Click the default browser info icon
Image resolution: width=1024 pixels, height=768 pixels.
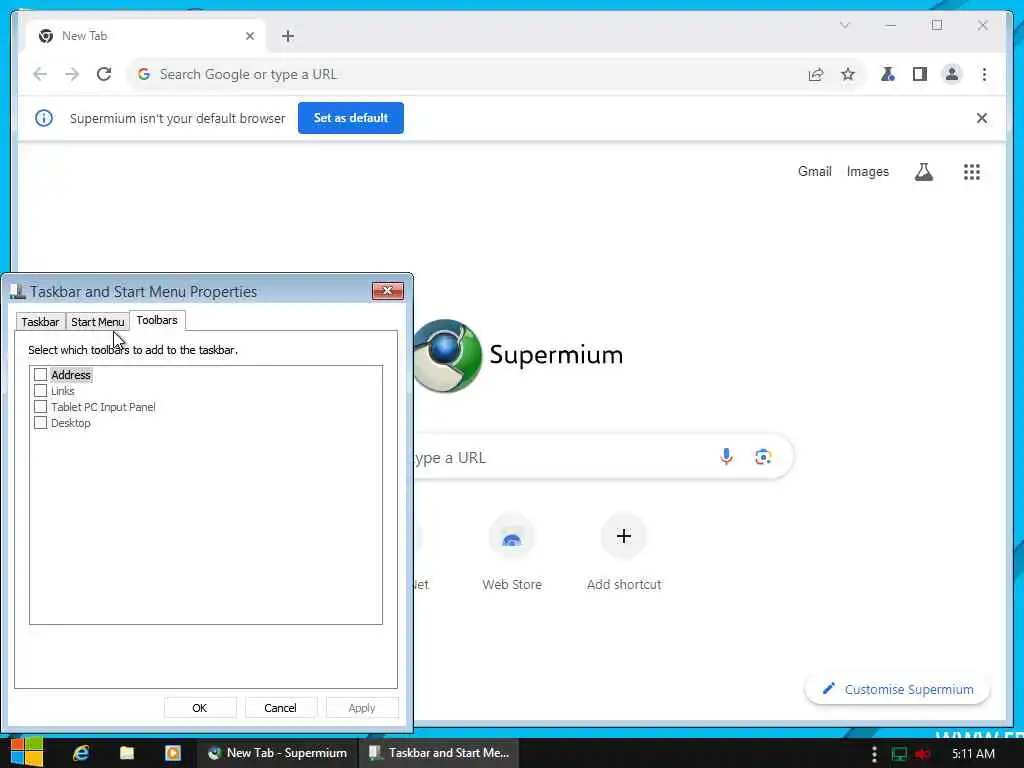pos(44,118)
